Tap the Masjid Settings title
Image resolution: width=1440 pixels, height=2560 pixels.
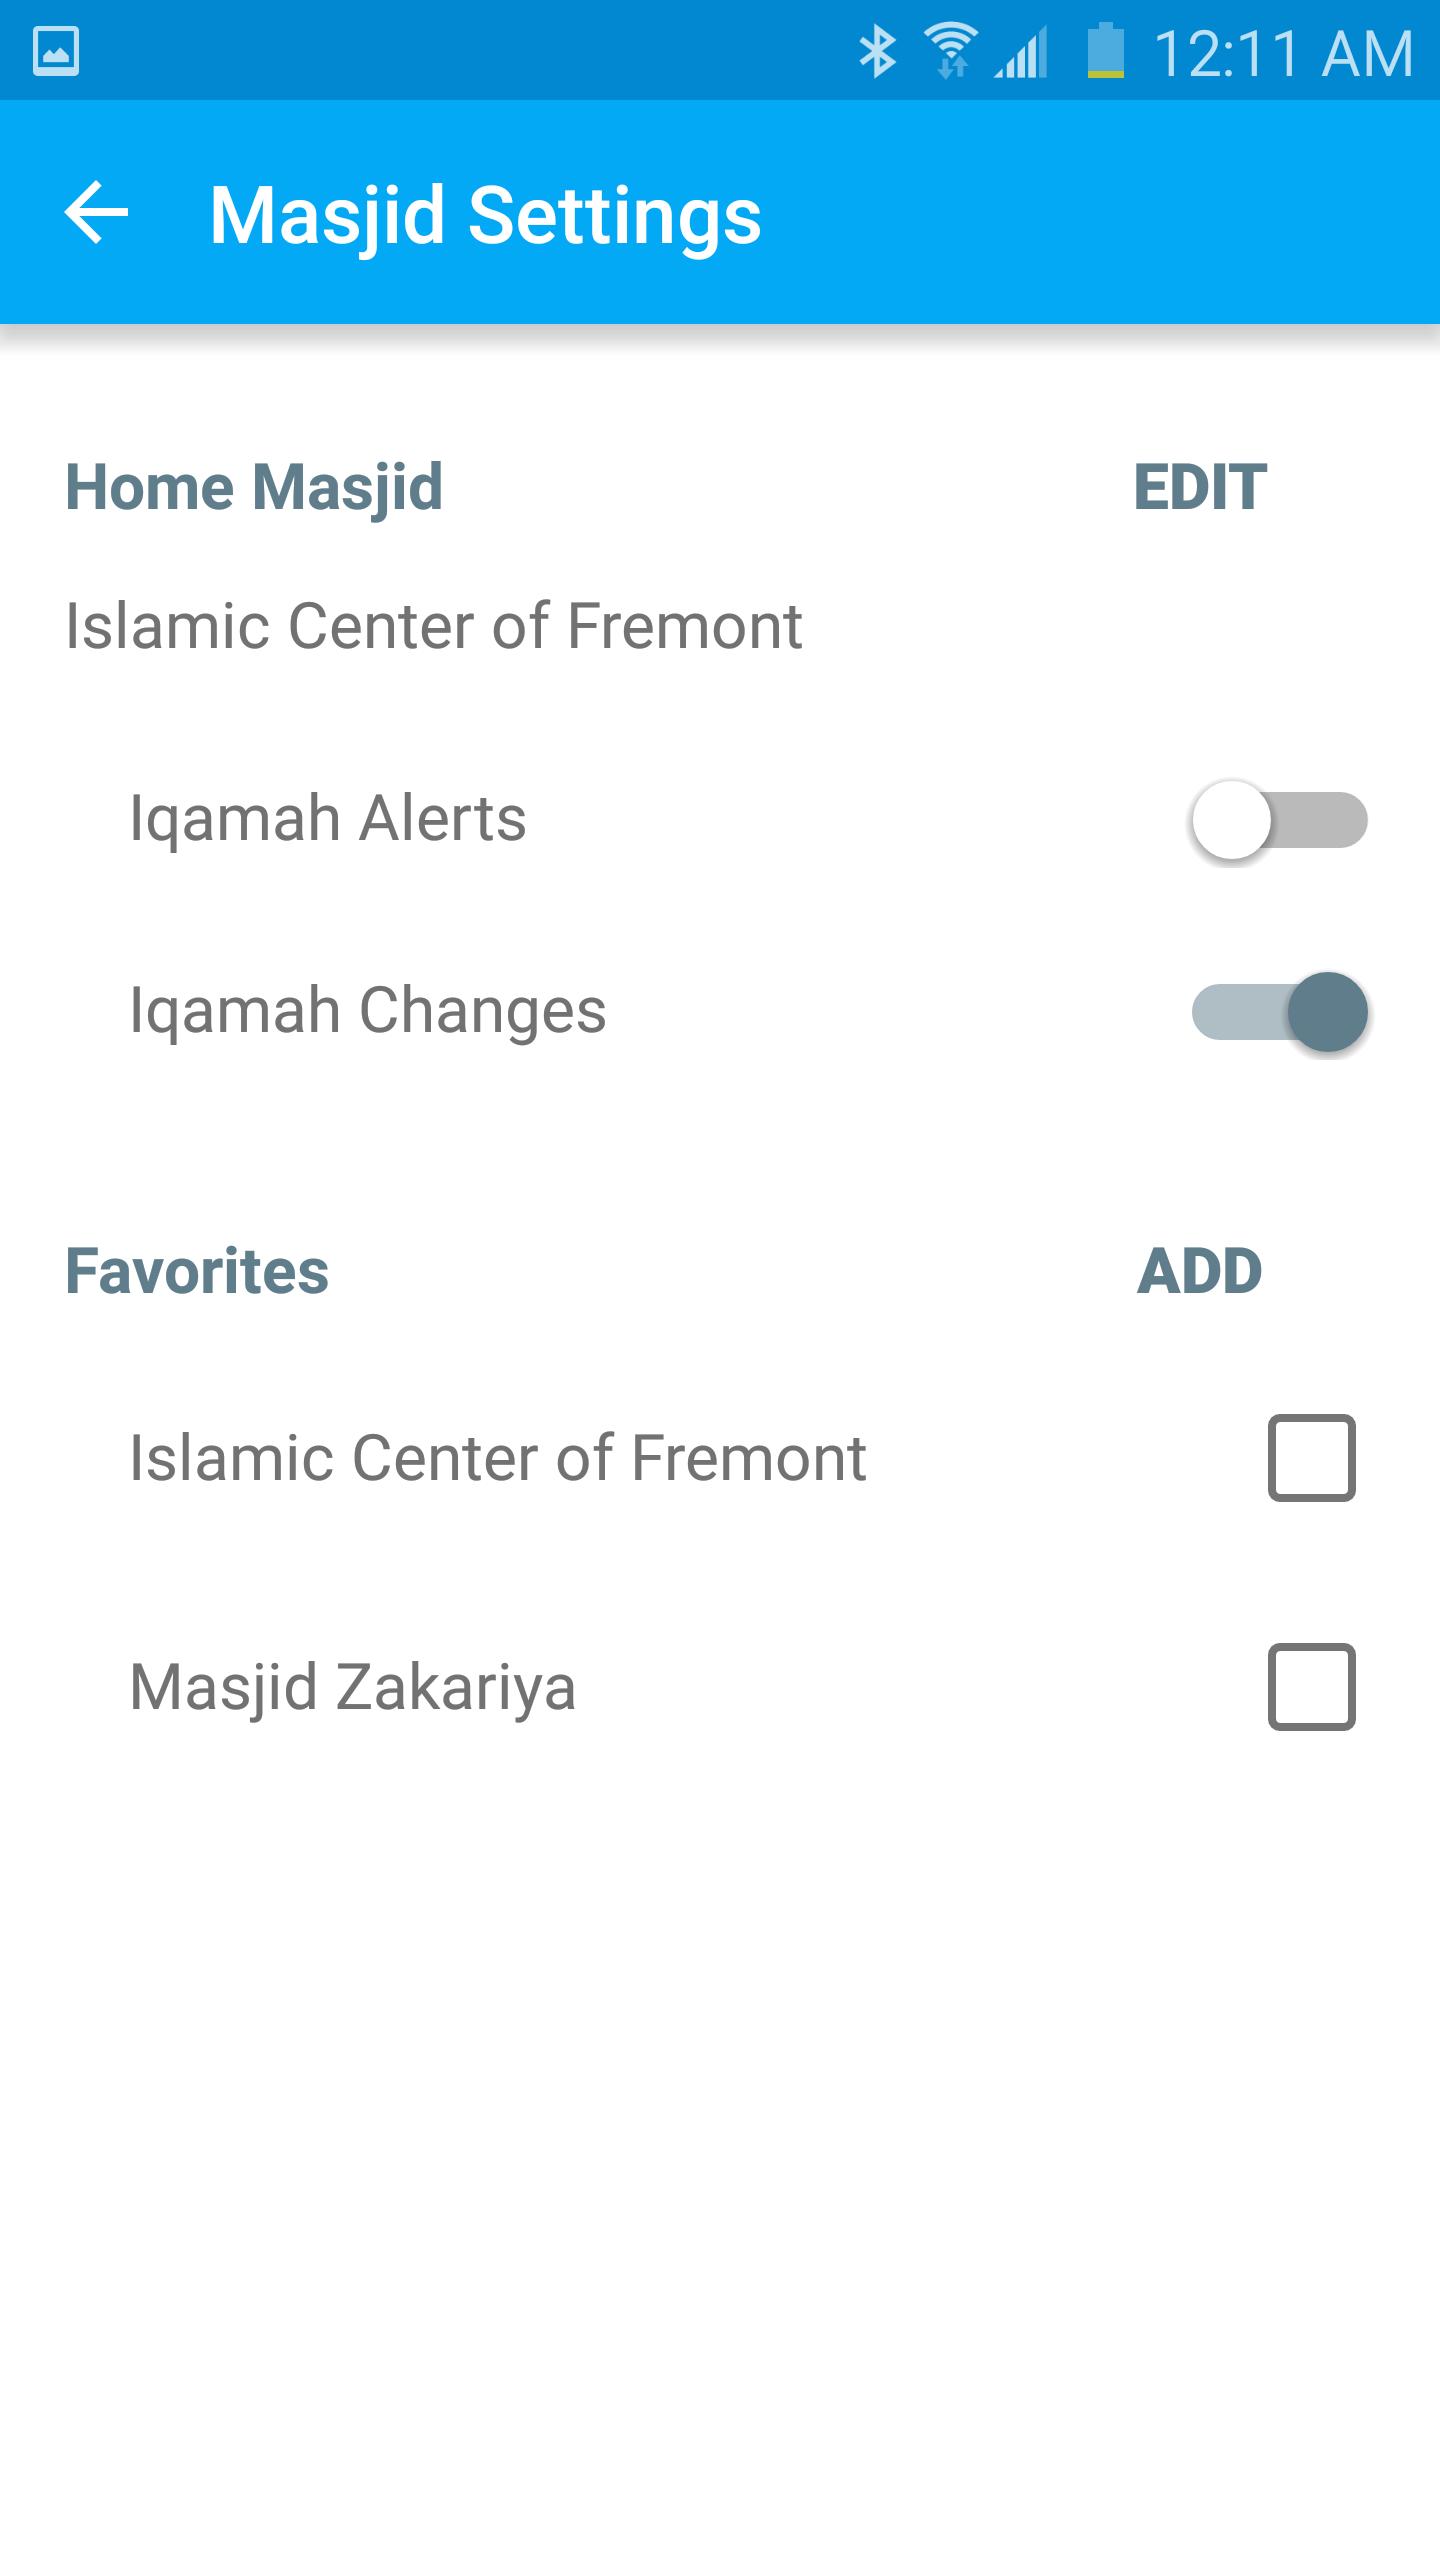pyautogui.click(x=485, y=215)
